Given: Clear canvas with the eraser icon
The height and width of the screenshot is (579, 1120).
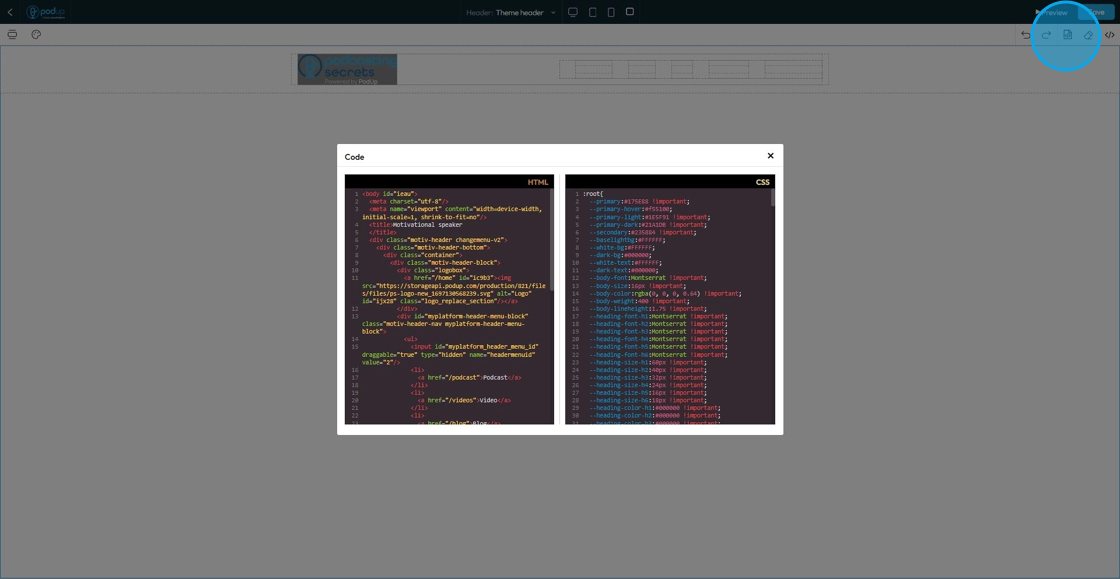Looking at the screenshot, I should tap(1089, 35).
